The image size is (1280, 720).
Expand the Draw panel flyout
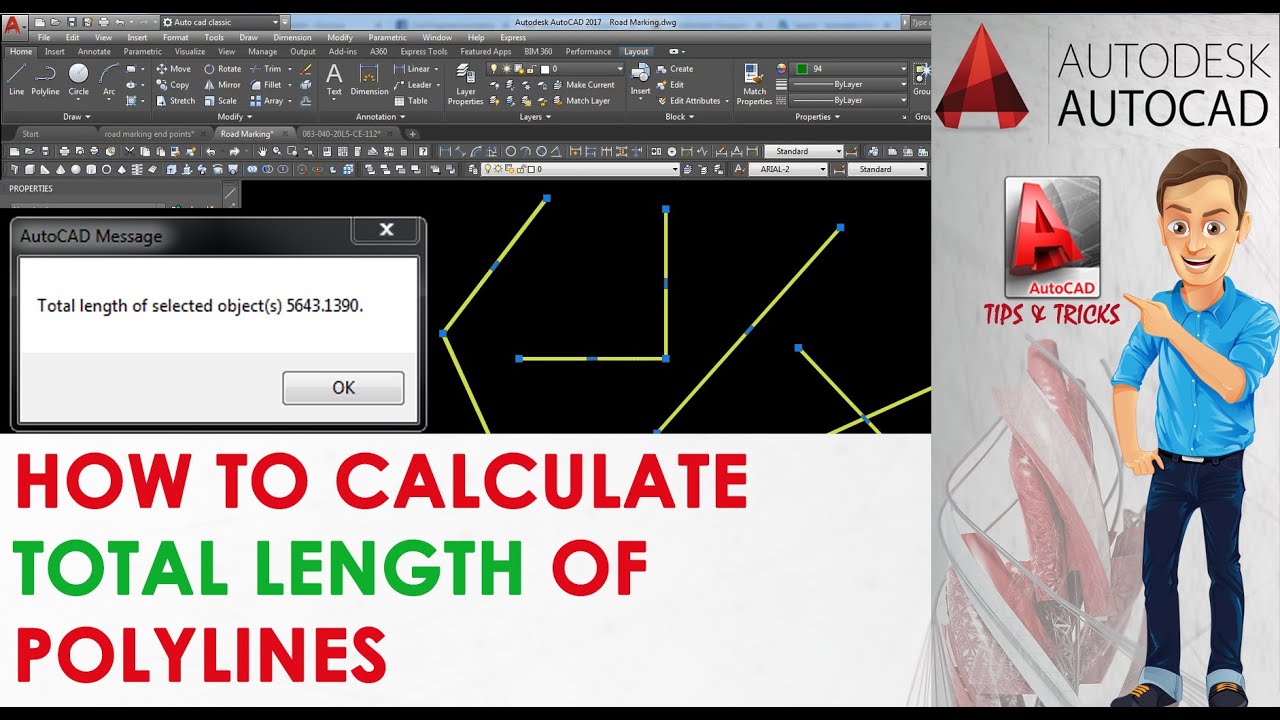75,117
